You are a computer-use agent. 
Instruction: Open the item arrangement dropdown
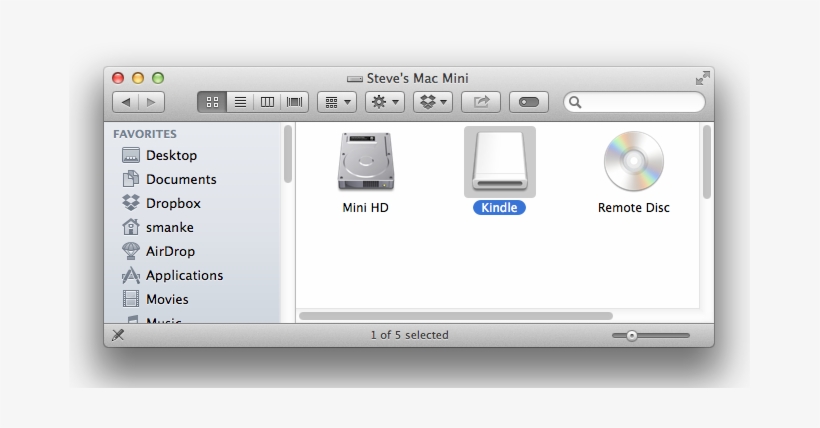click(337, 102)
